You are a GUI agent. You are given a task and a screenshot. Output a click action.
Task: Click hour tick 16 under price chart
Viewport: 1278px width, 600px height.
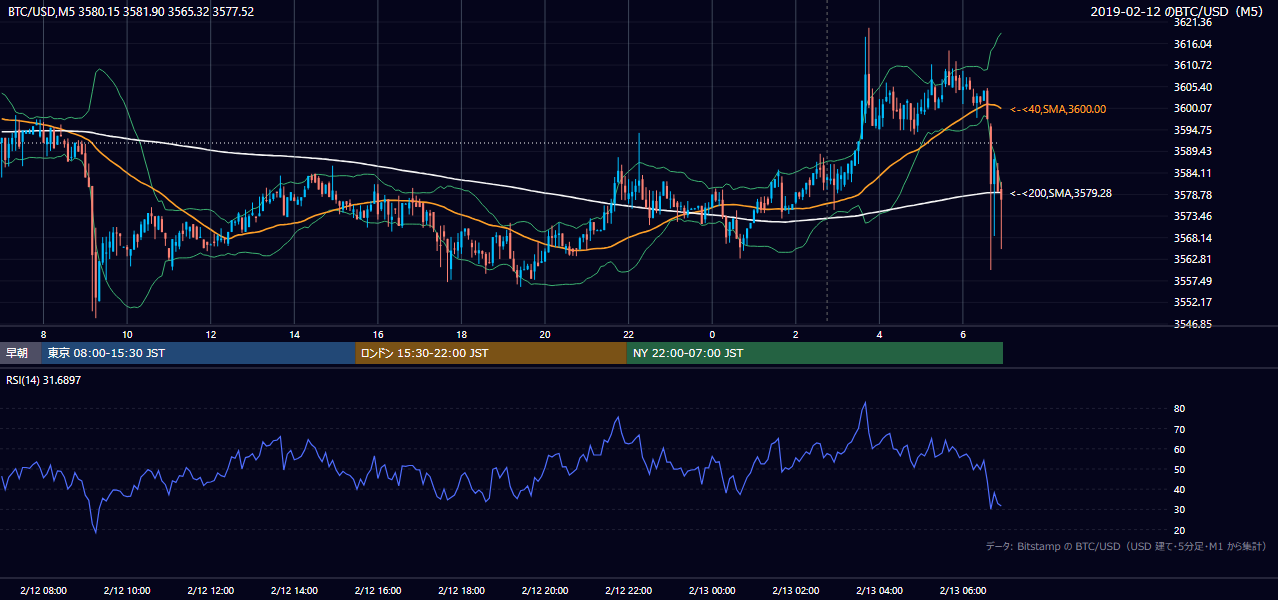[x=378, y=334]
